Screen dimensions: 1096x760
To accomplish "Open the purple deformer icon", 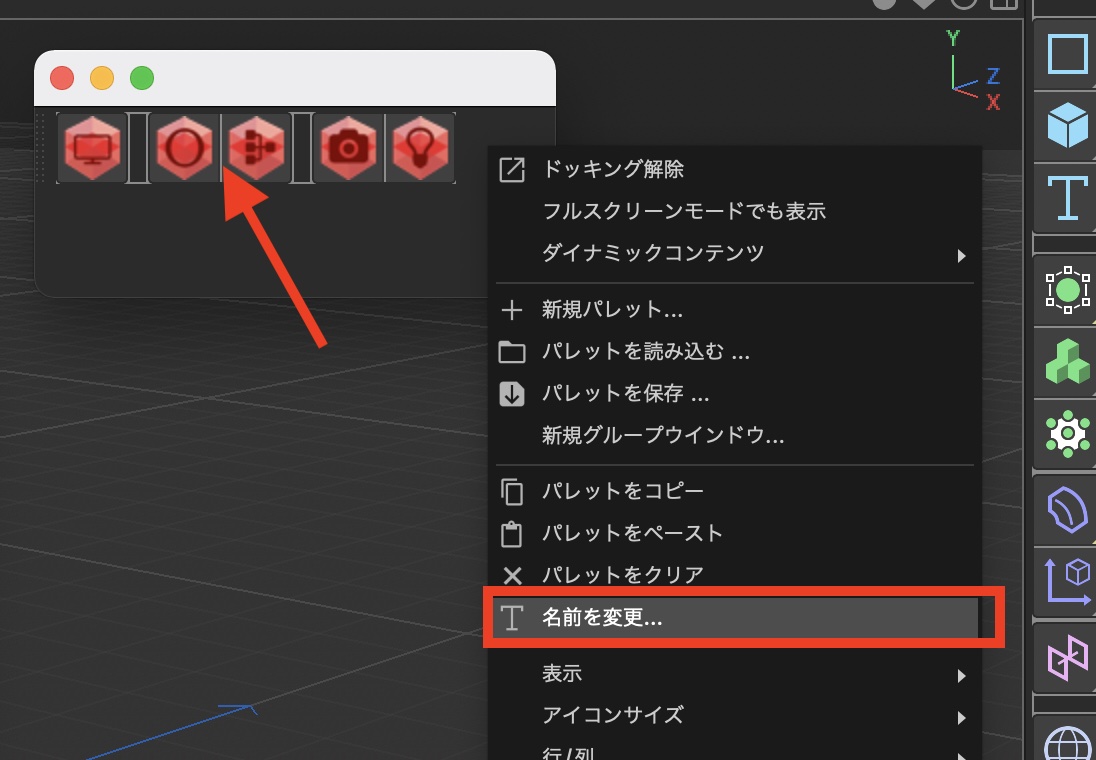I will [x=1067, y=508].
